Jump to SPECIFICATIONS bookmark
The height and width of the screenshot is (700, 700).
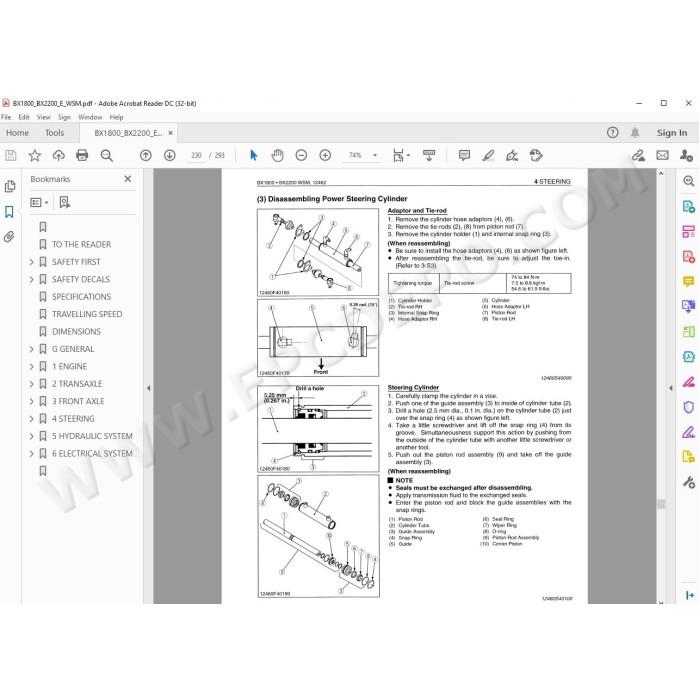[x=81, y=297]
